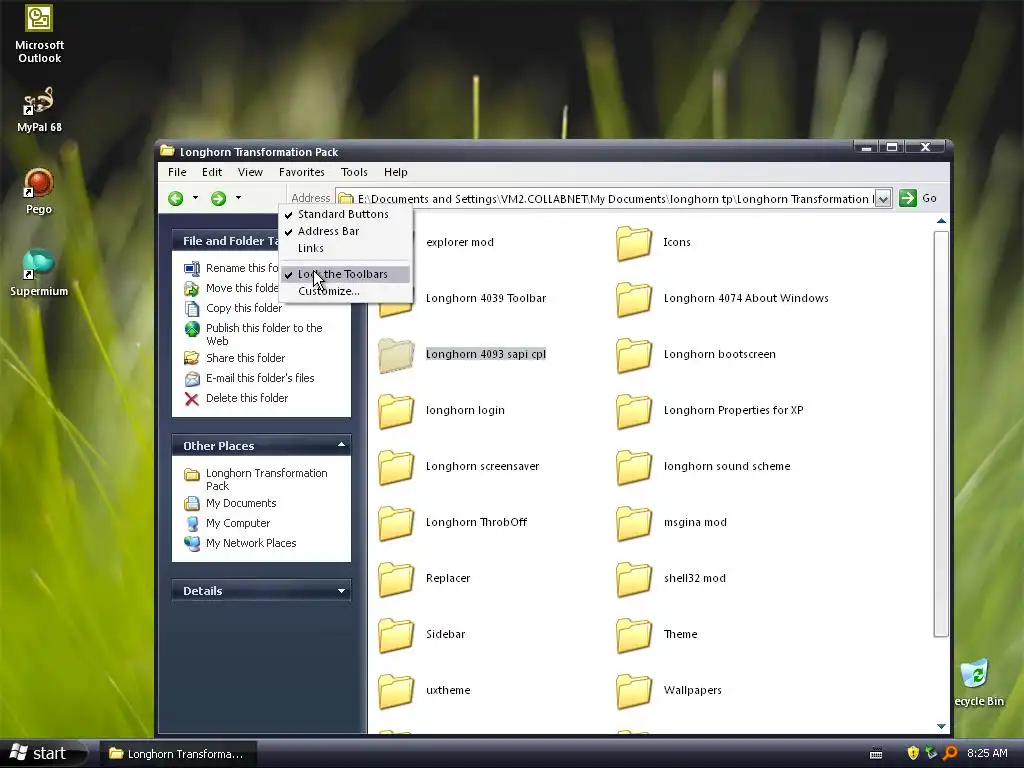The image size is (1024, 768).
Task: Expand the Address bar dropdown list
Action: [x=882, y=199]
